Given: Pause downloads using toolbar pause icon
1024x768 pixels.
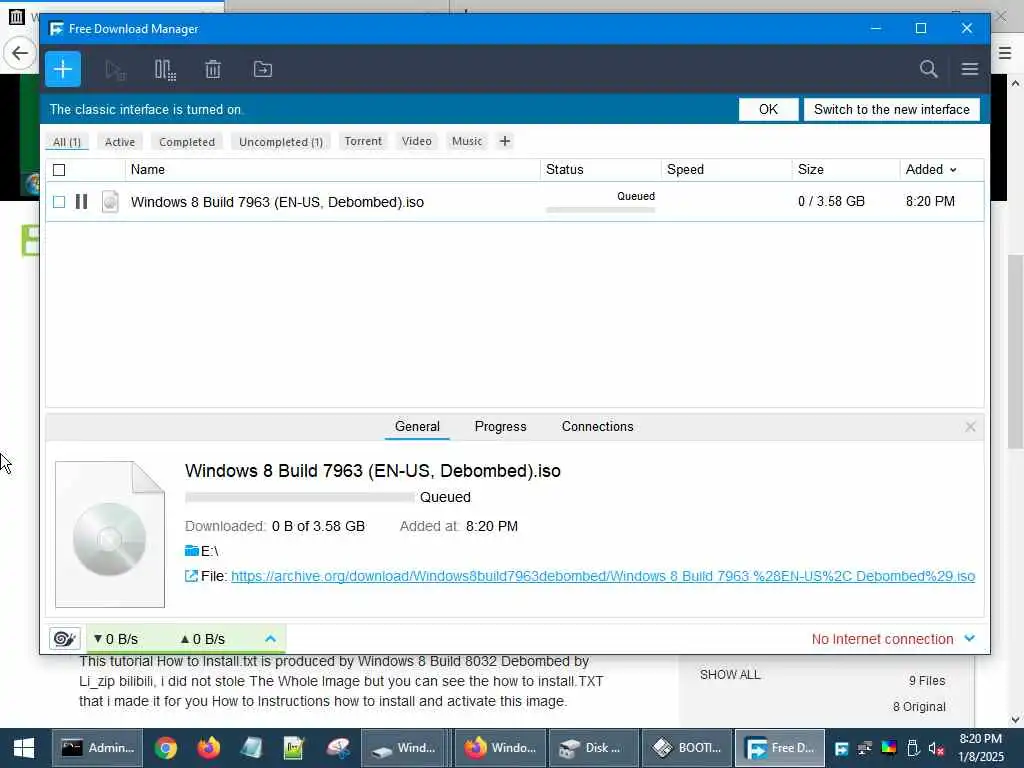Looking at the screenshot, I should click(x=165, y=70).
